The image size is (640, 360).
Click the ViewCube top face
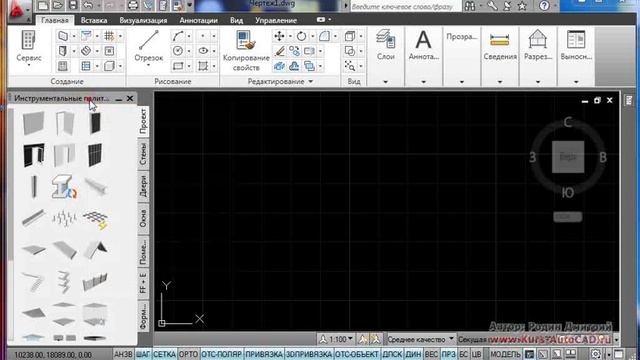(x=568, y=157)
